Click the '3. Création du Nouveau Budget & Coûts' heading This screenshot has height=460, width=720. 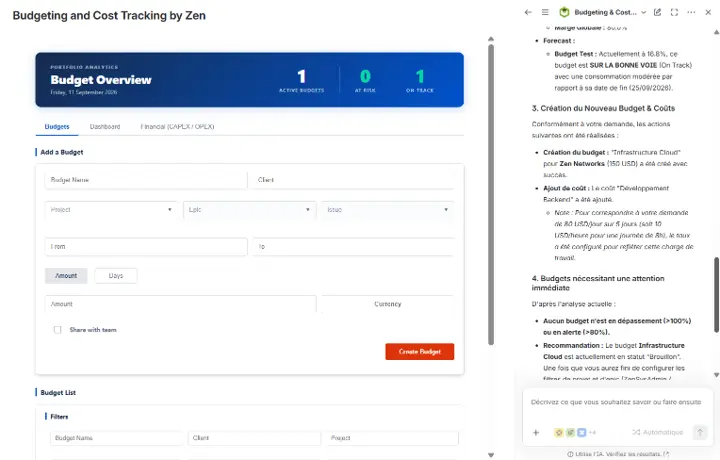pyautogui.click(x=603, y=108)
